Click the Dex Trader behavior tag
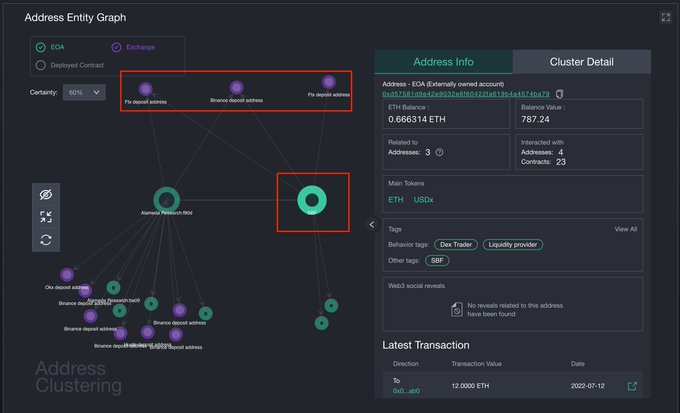The width and height of the screenshot is (680, 413). point(456,245)
